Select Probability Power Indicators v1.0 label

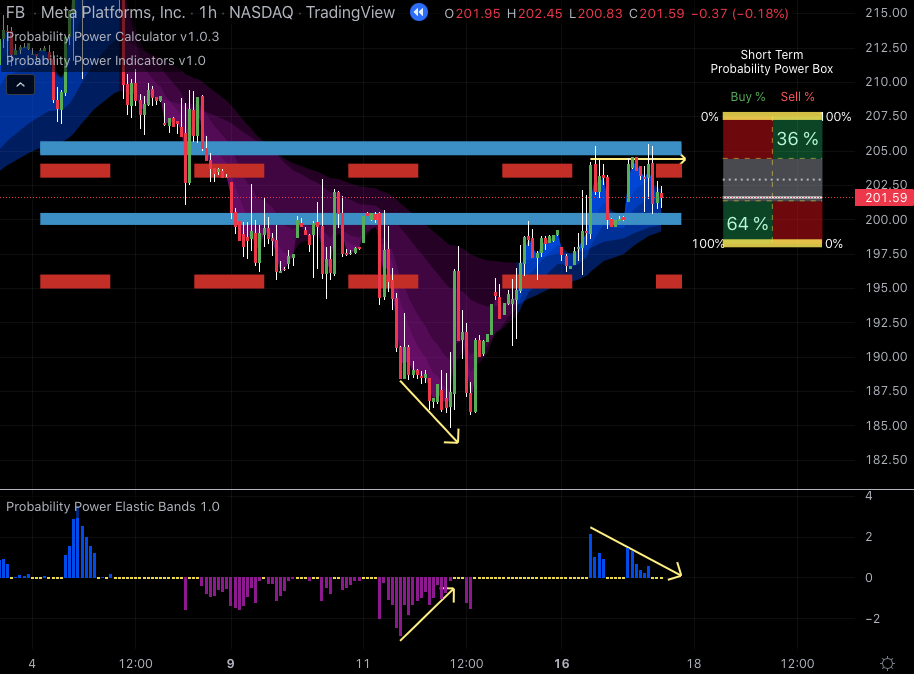(x=105, y=60)
